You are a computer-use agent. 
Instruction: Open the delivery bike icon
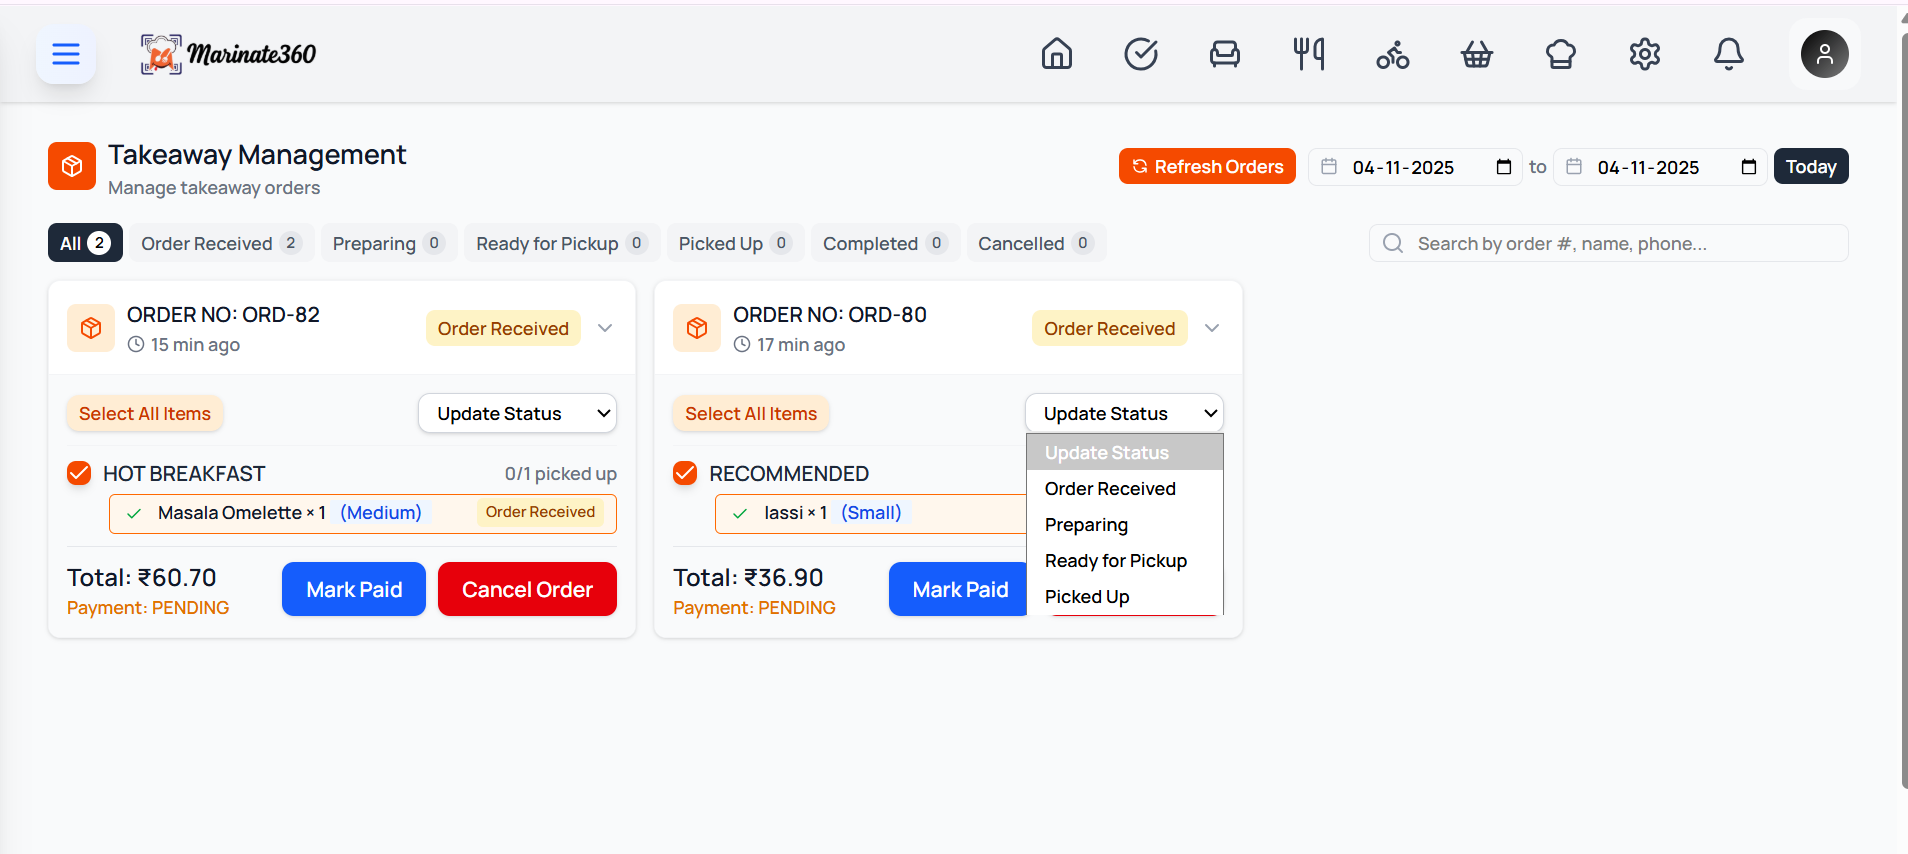[x=1392, y=54]
